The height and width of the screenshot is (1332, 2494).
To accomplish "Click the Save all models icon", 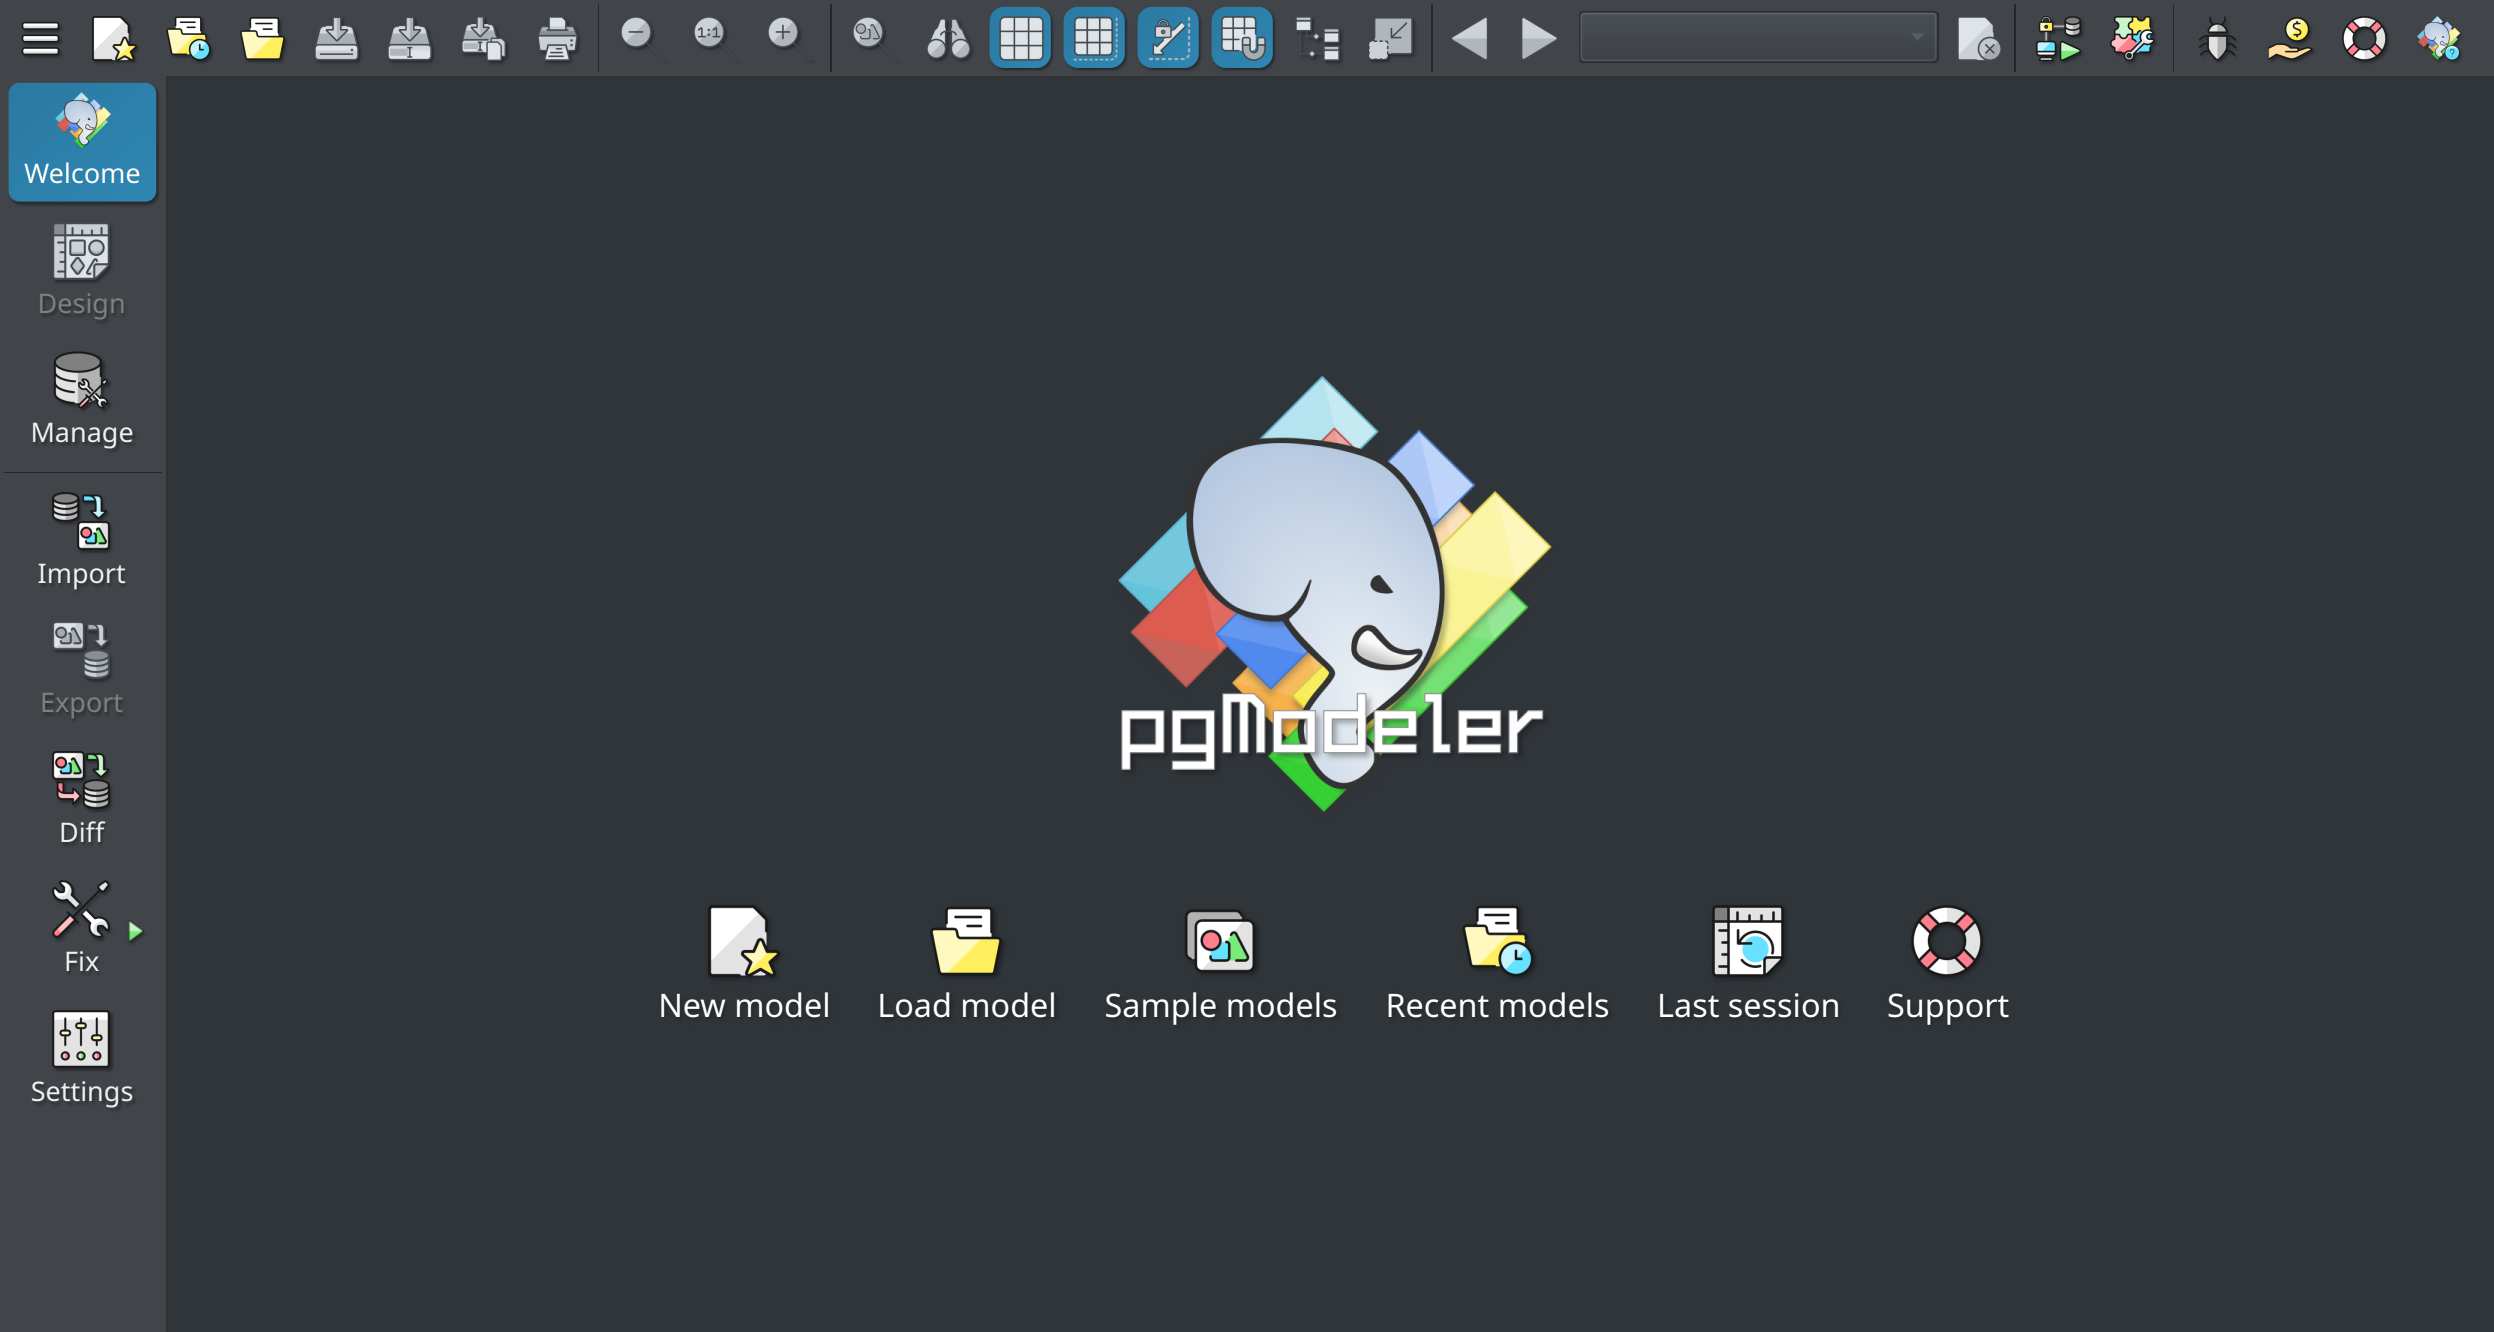I will tap(483, 39).
